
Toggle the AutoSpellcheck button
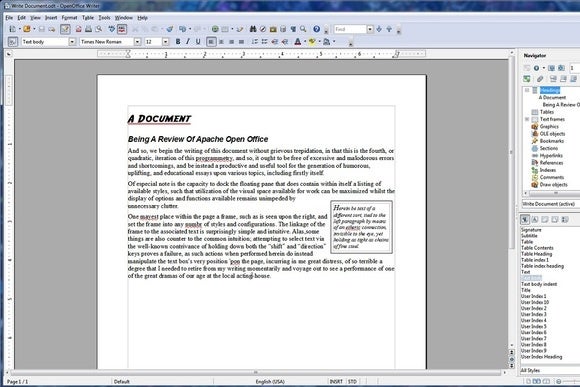[122, 29]
